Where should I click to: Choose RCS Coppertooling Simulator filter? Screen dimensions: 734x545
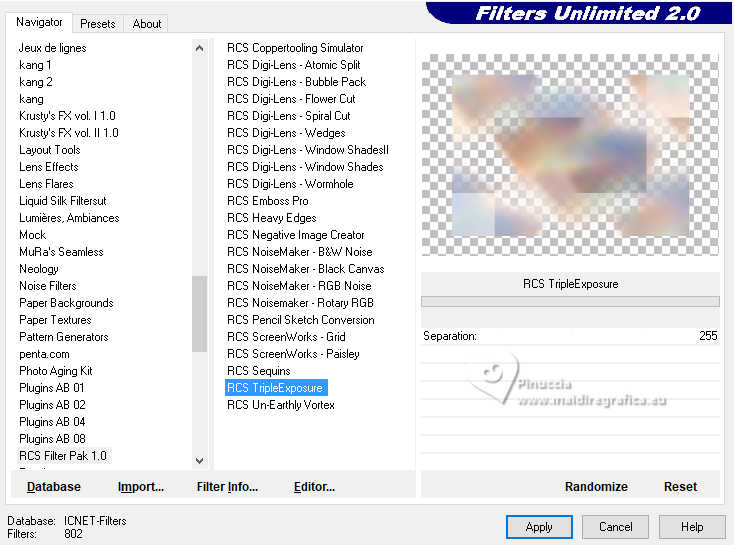coord(295,48)
